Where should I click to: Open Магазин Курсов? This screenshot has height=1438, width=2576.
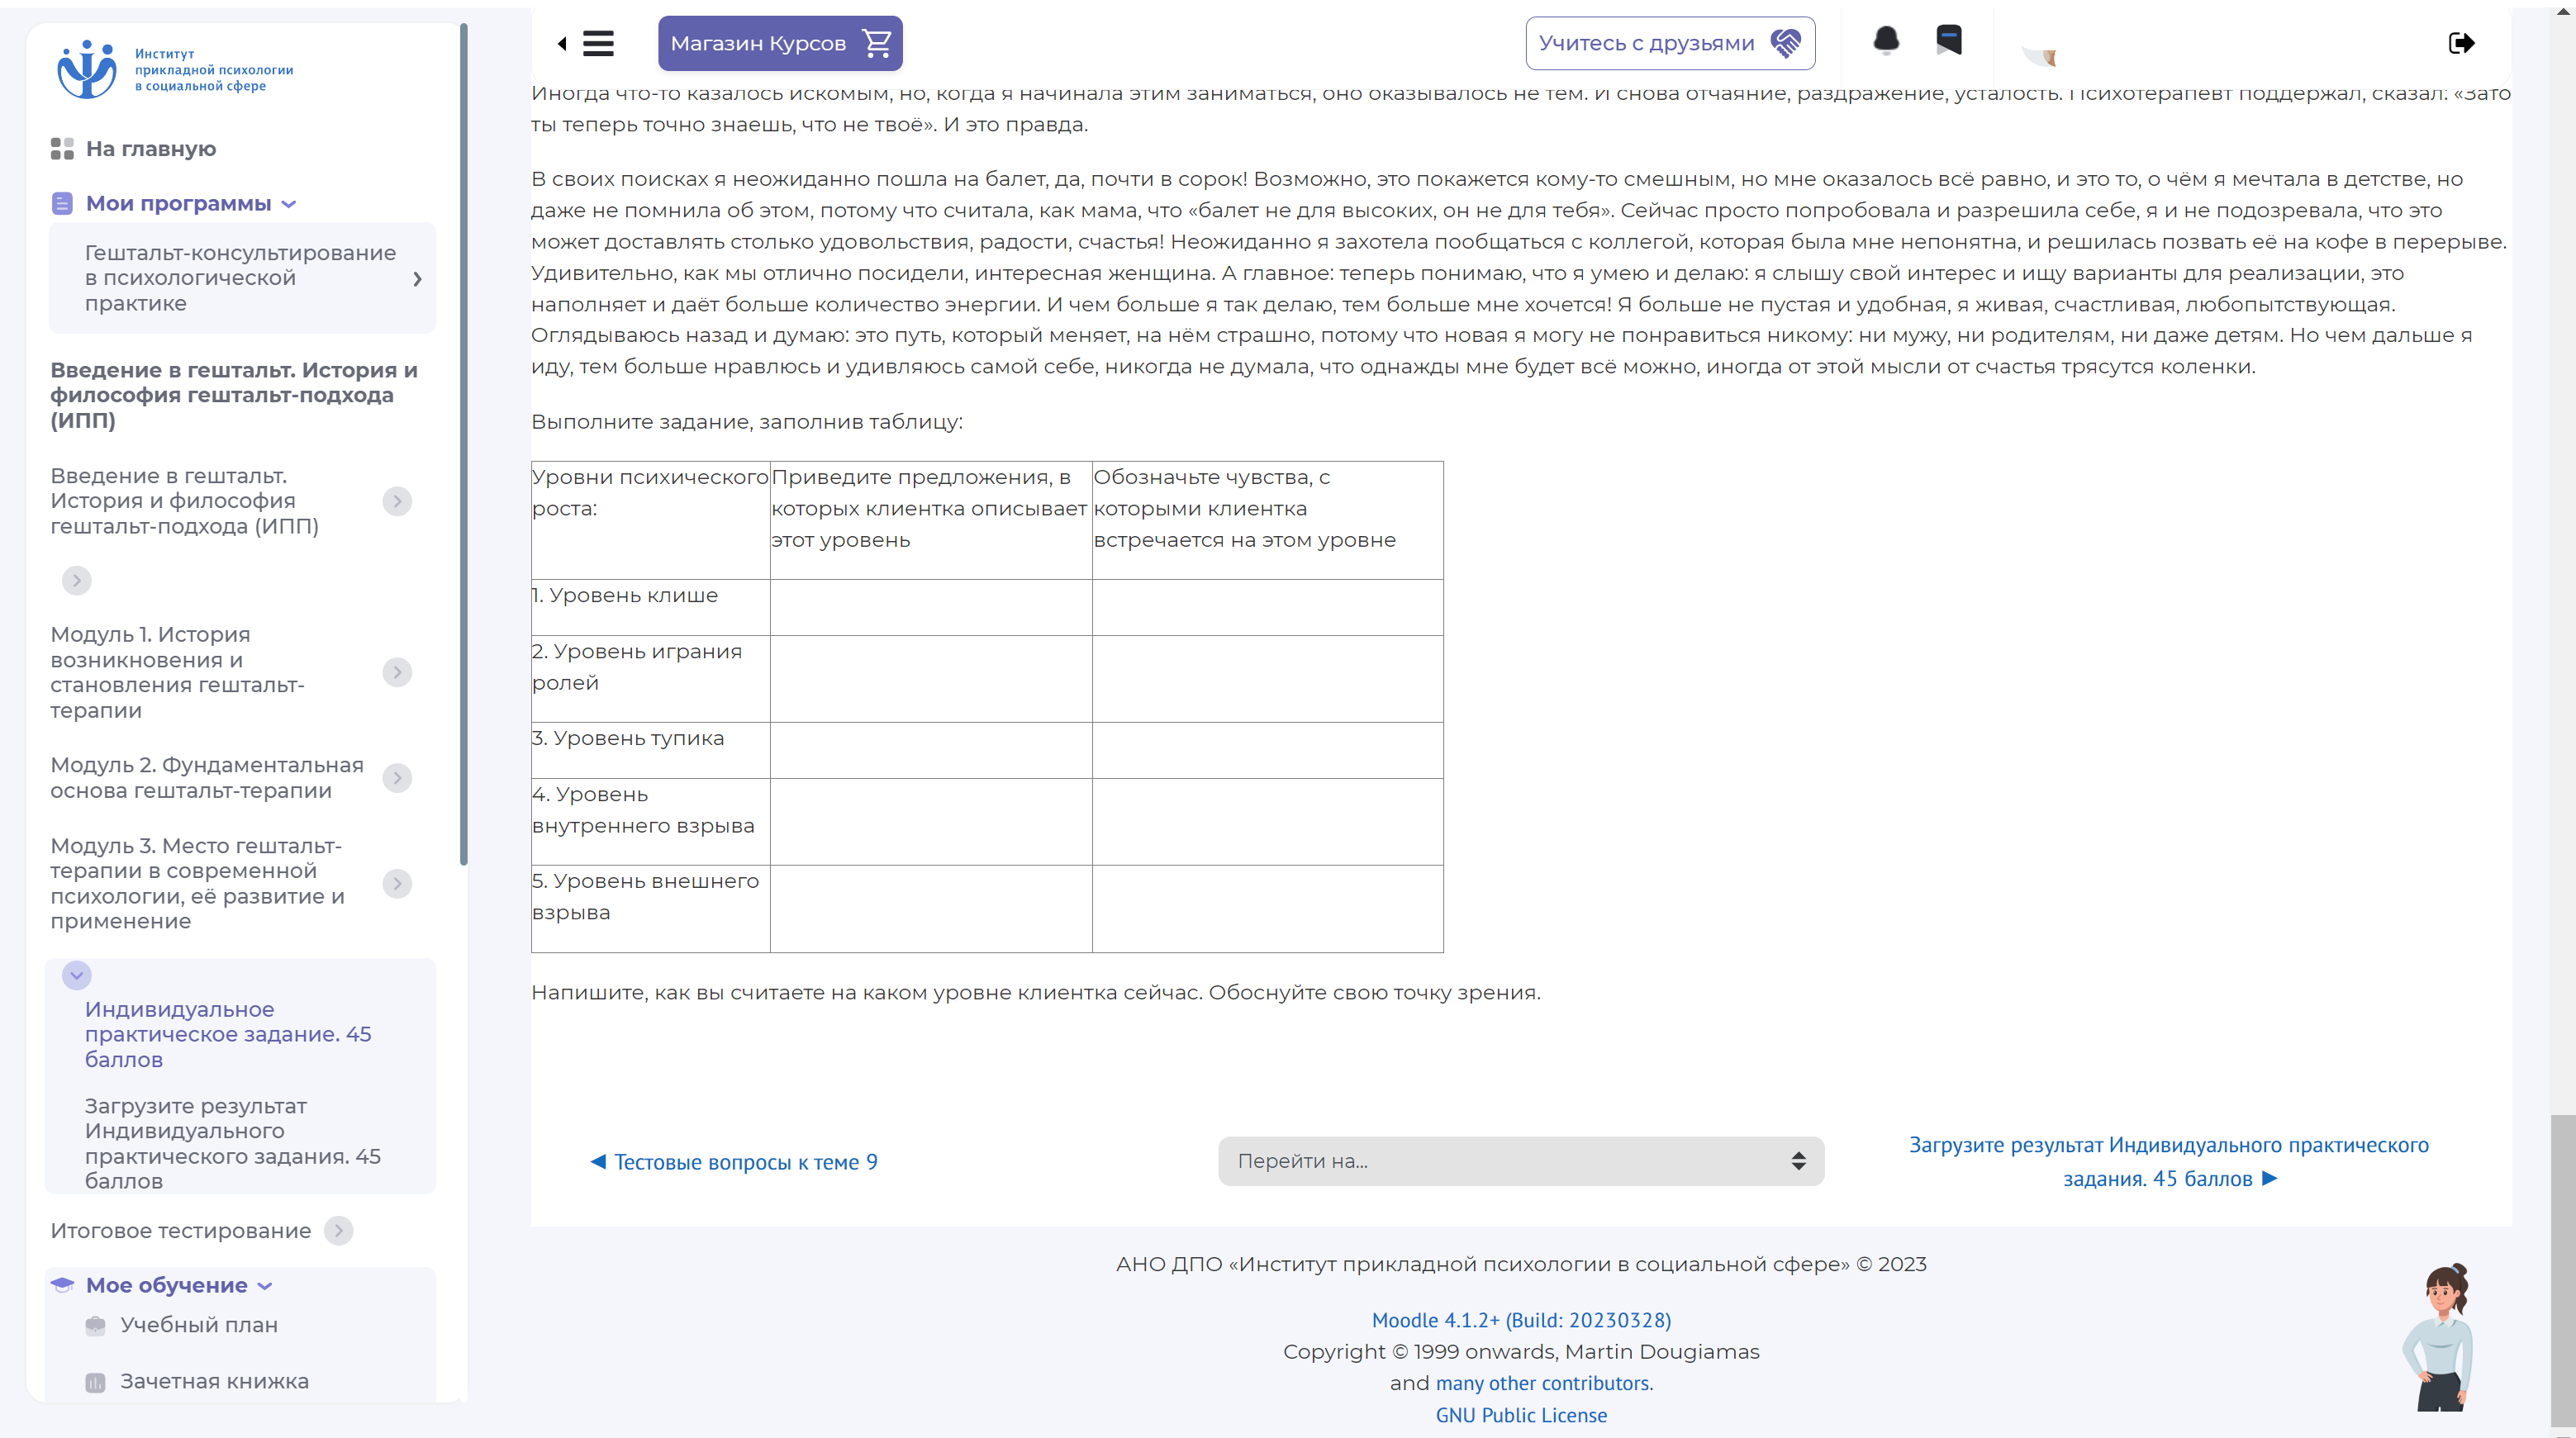(780, 43)
